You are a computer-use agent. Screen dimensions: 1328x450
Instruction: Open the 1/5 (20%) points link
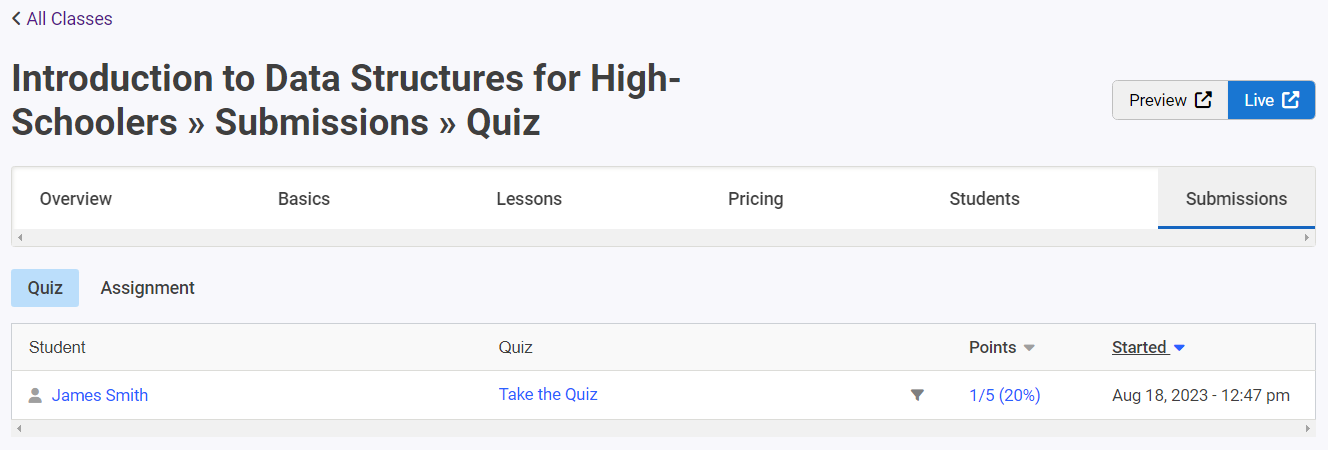pos(1005,395)
